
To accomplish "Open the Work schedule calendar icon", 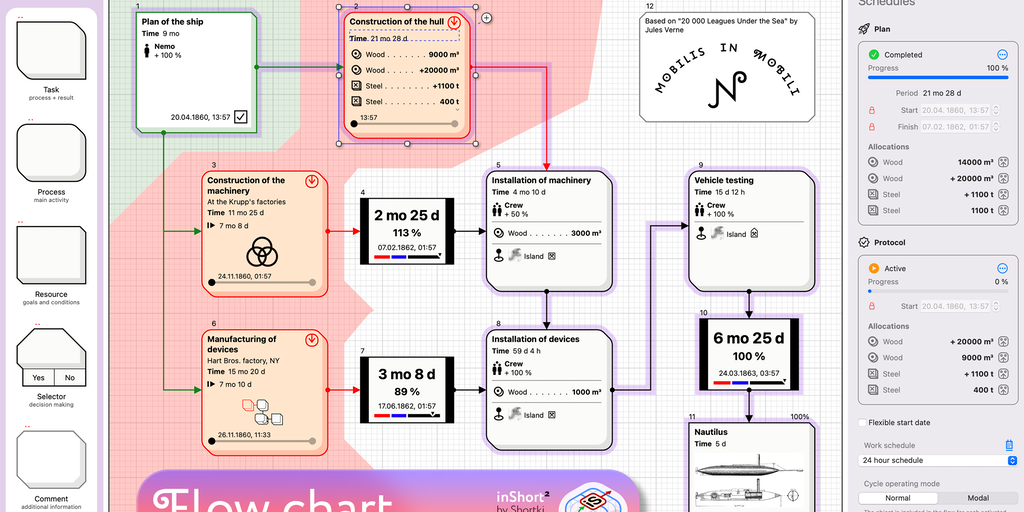I will pos(1009,445).
